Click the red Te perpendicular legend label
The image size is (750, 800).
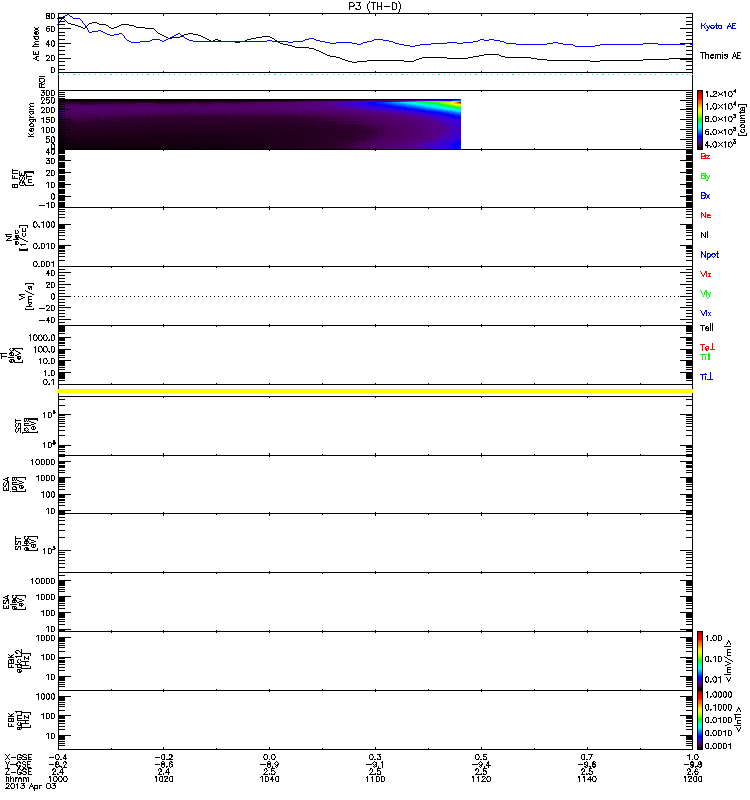pos(707,347)
